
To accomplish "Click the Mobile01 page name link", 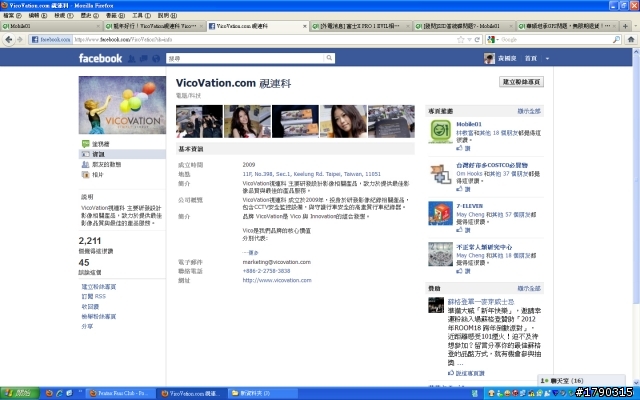I will pyautogui.click(x=469, y=124).
